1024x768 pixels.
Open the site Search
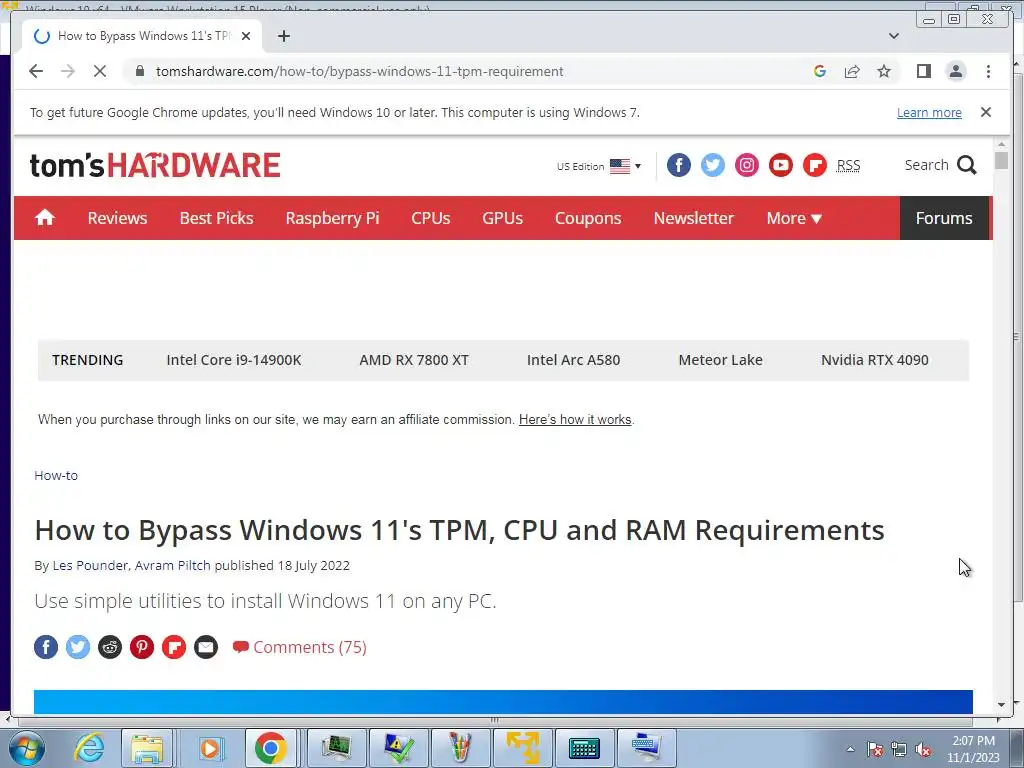(940, 165)
